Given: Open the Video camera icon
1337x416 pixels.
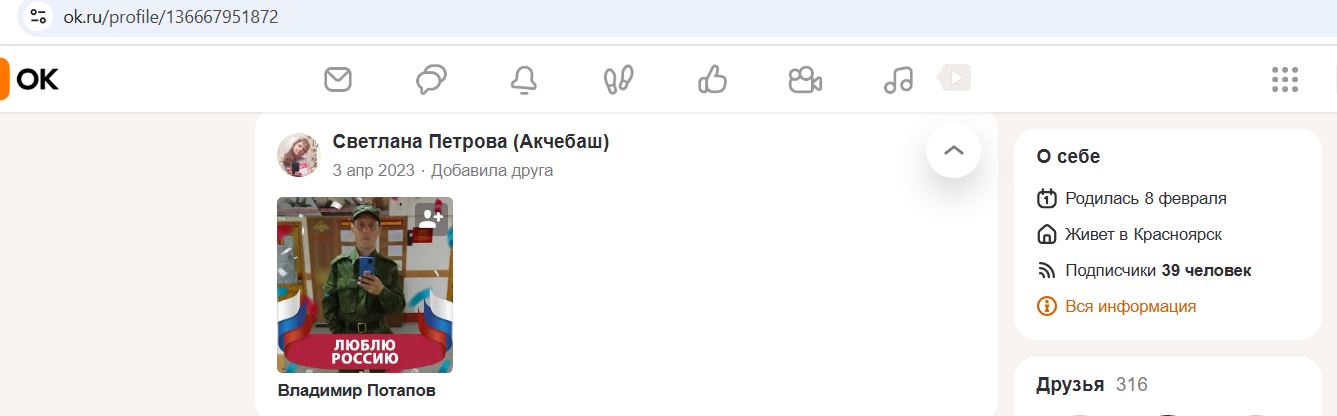Looking at the screenshot, I should click(804, 79).
